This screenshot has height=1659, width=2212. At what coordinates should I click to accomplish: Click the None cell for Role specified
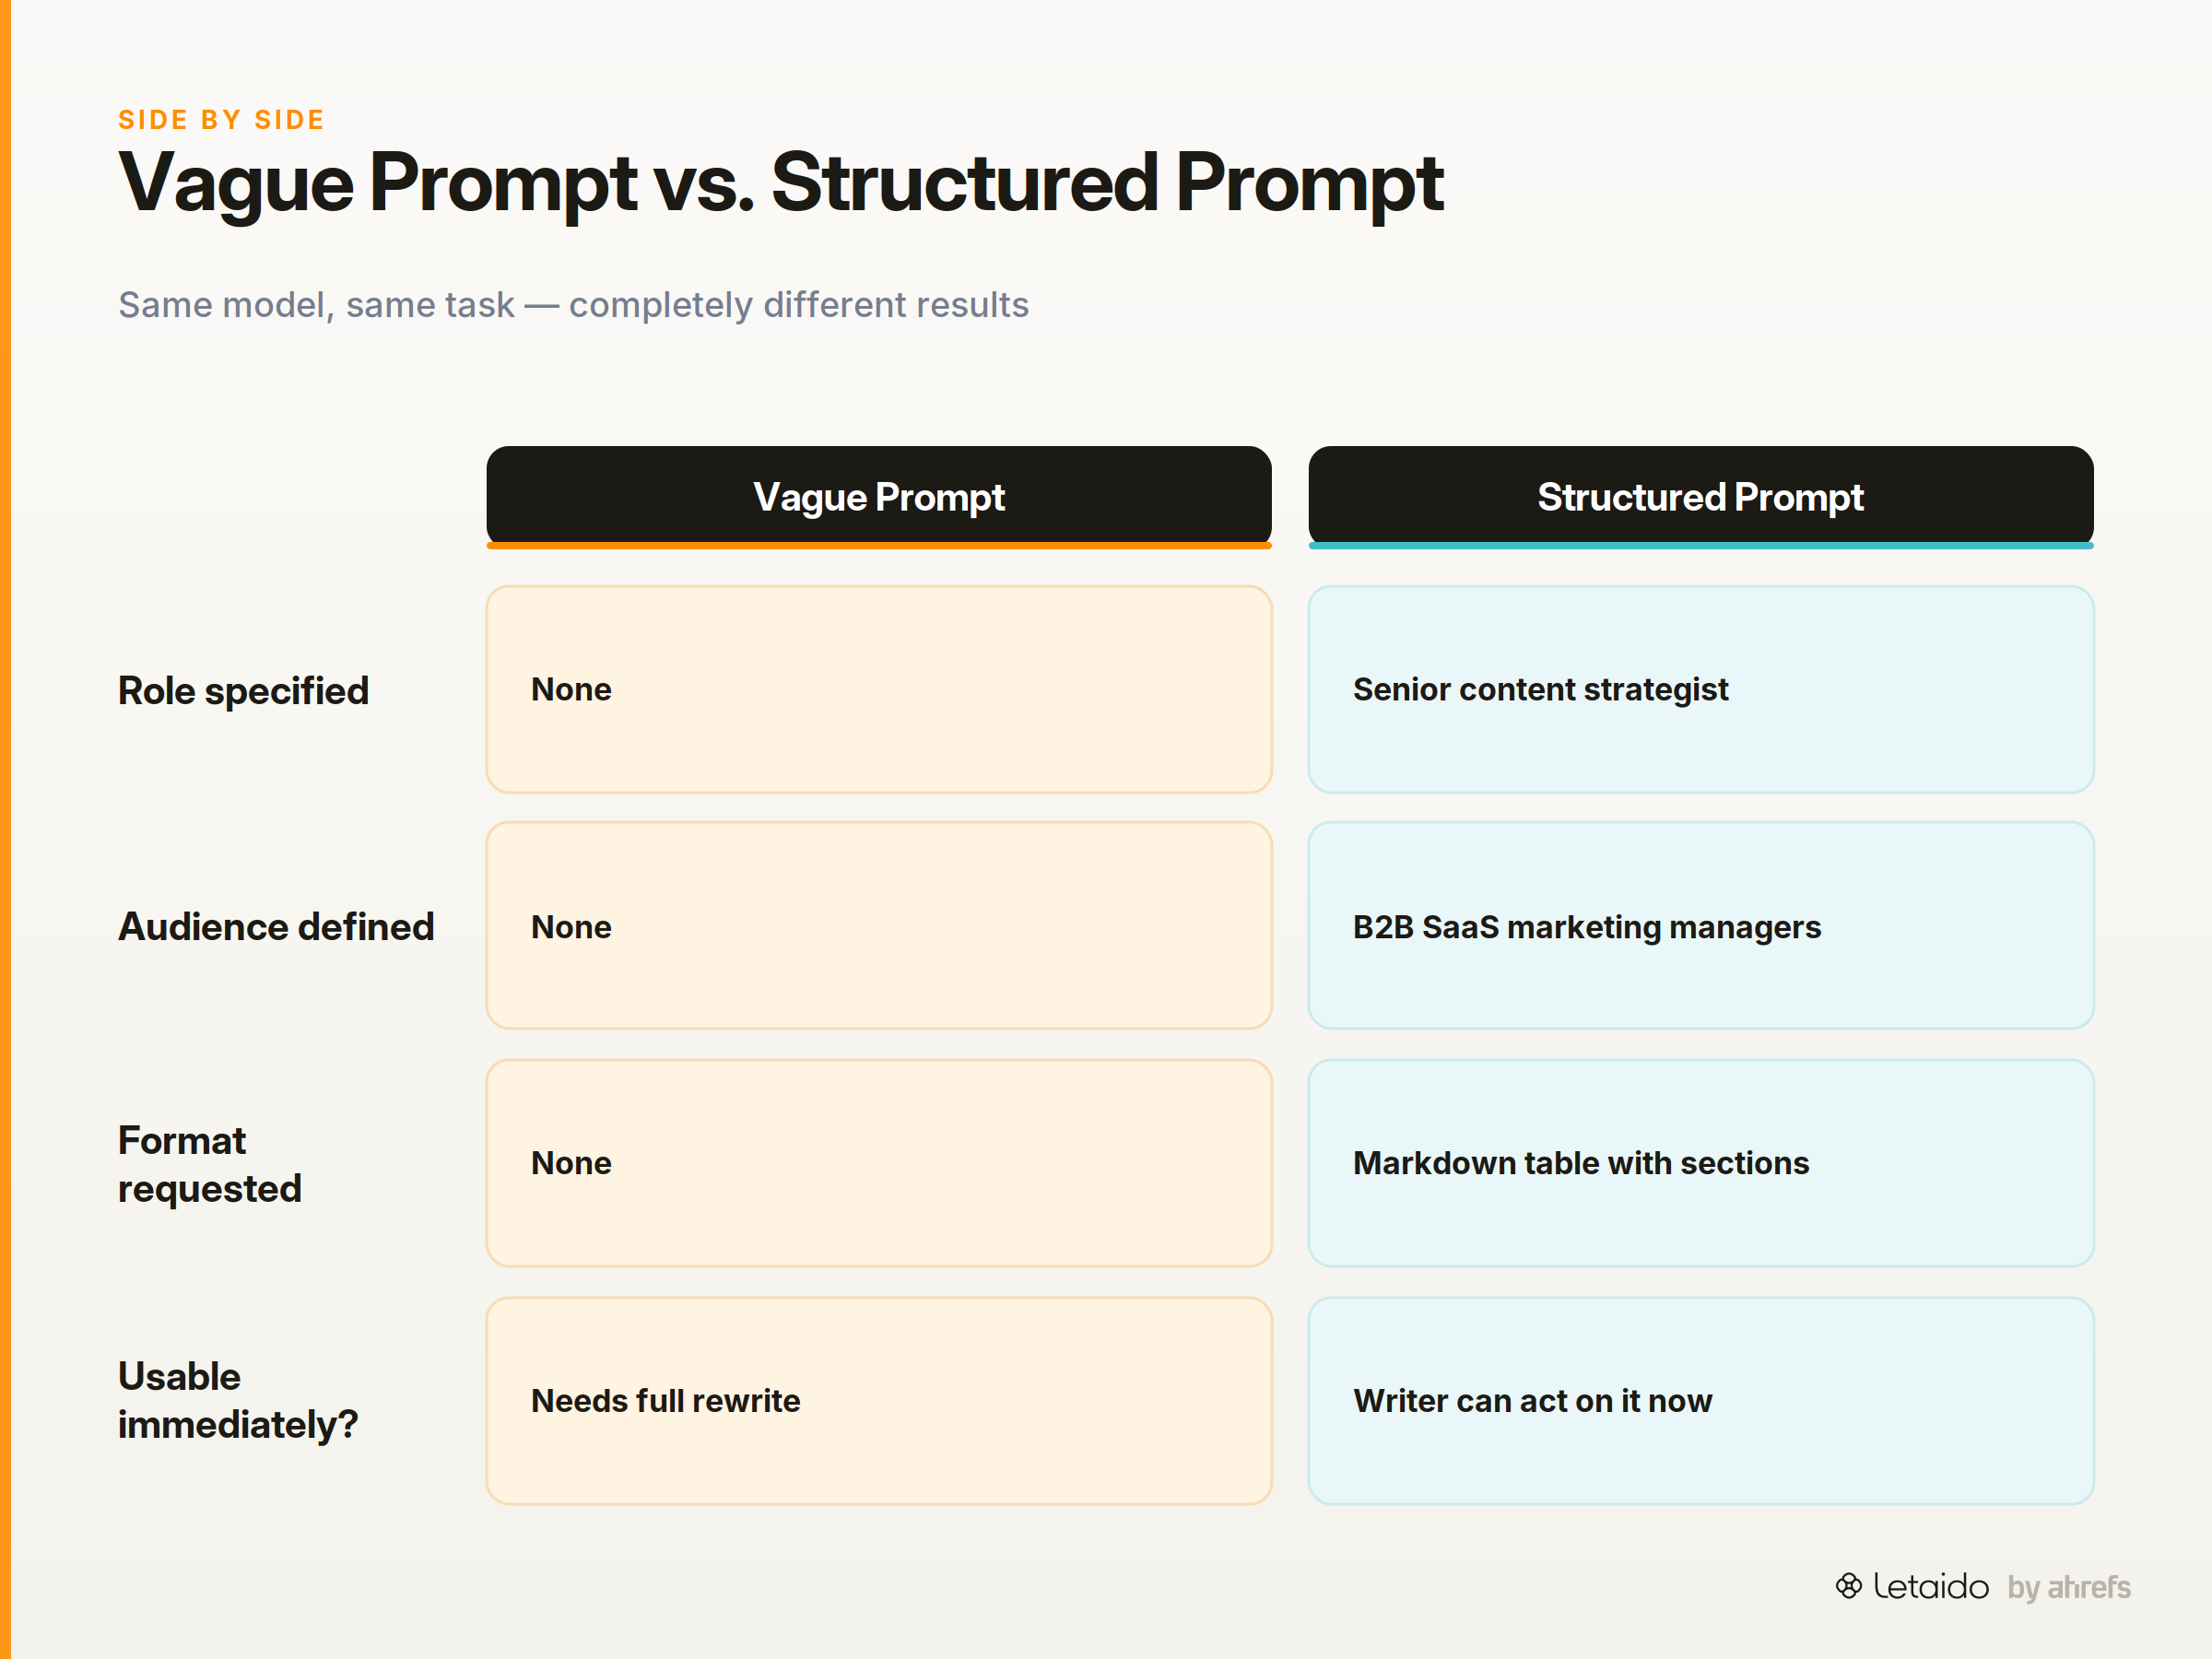tap(879, 690)
